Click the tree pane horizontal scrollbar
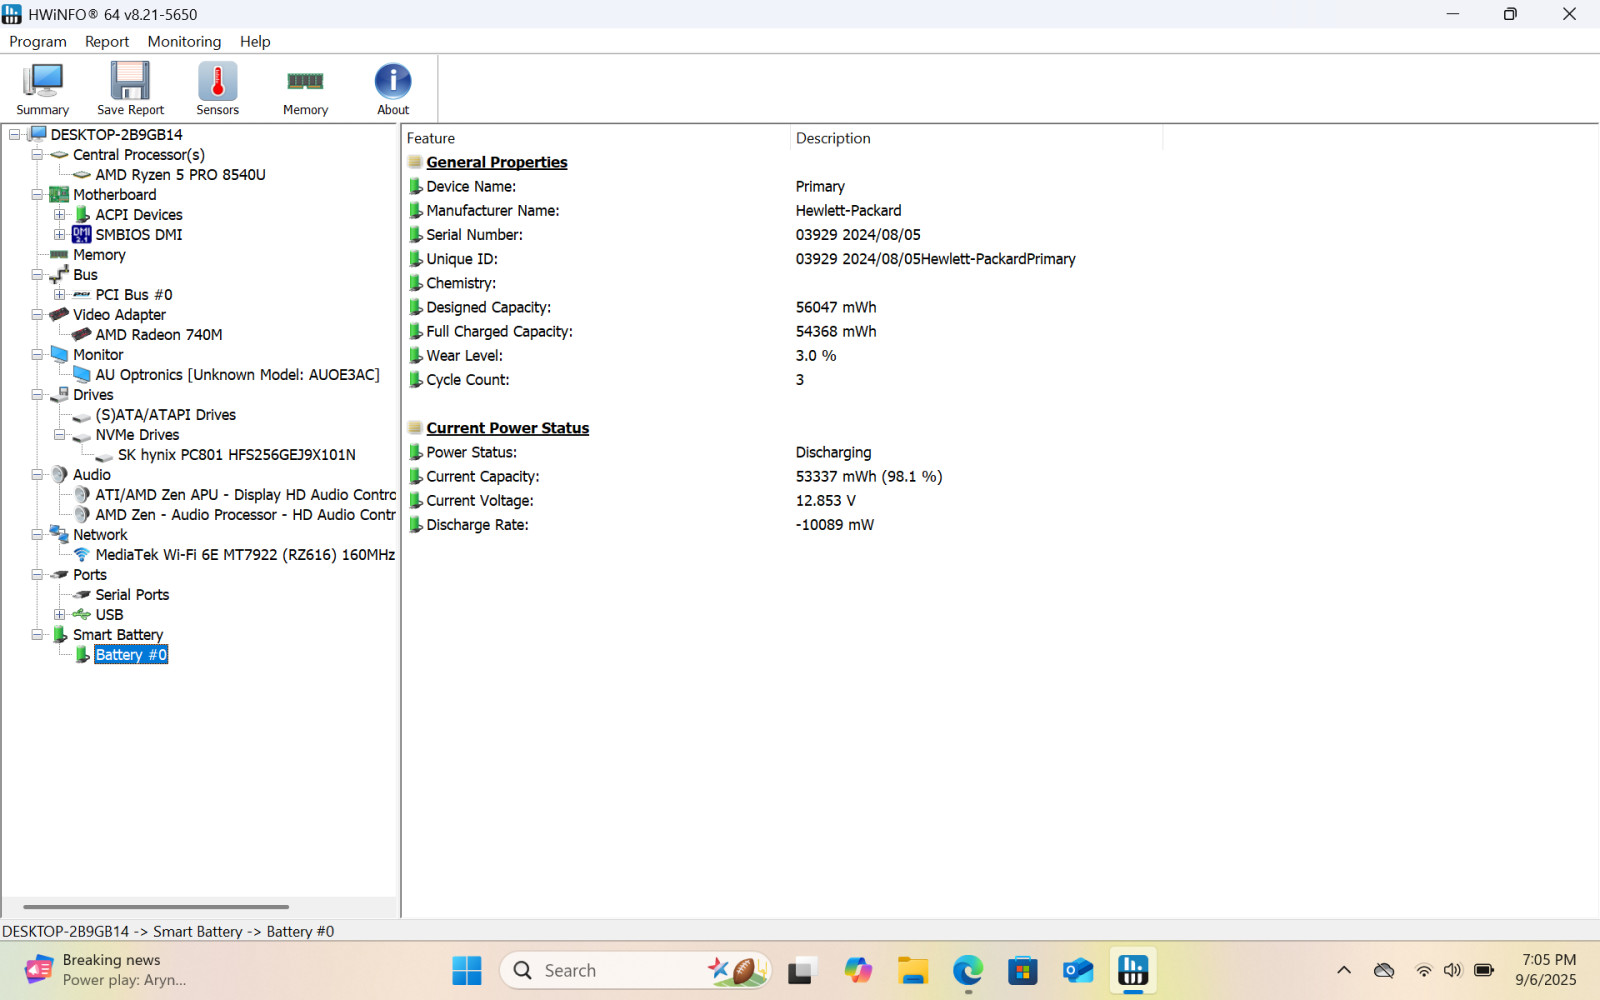This screenshot has width=1600, height=1000. pos(156,907)
